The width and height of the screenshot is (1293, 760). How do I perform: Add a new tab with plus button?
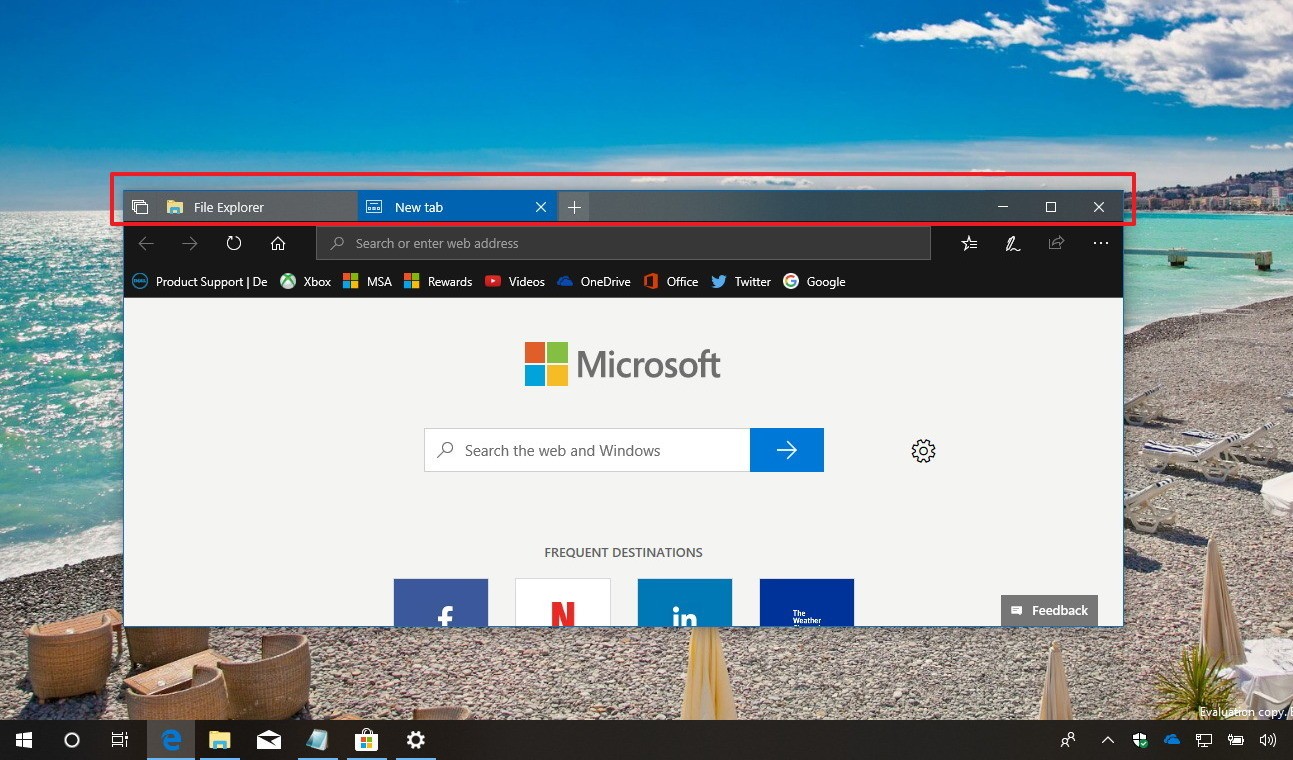[574, 207]
